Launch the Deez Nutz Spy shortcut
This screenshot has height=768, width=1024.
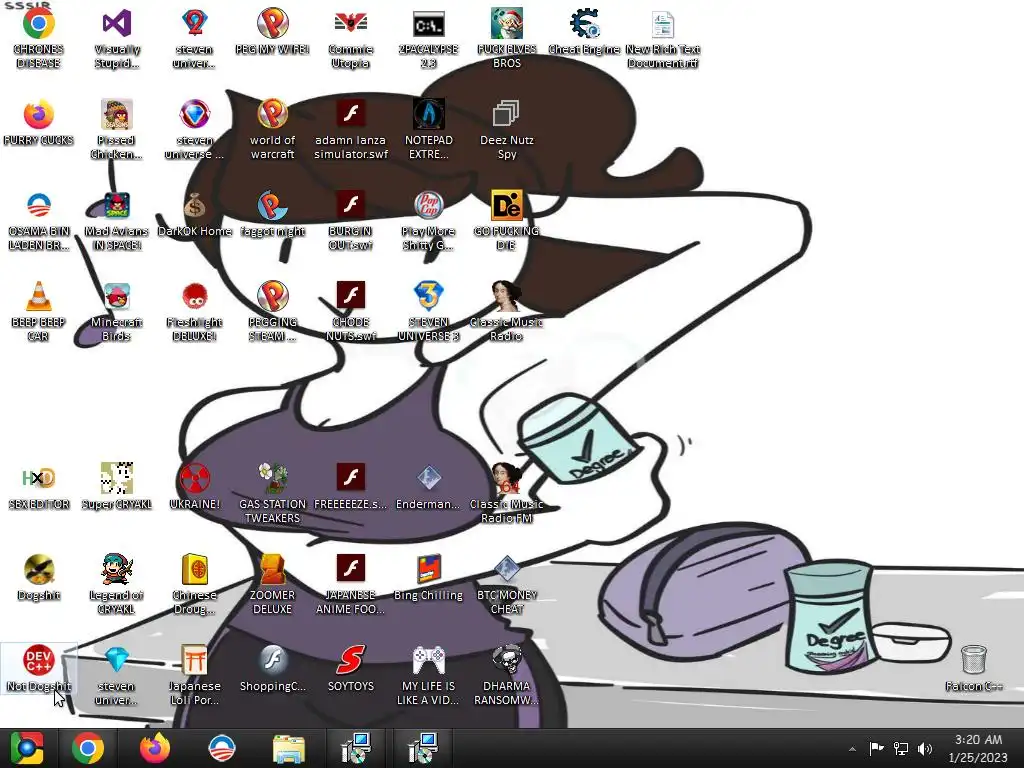pos(507,129)
